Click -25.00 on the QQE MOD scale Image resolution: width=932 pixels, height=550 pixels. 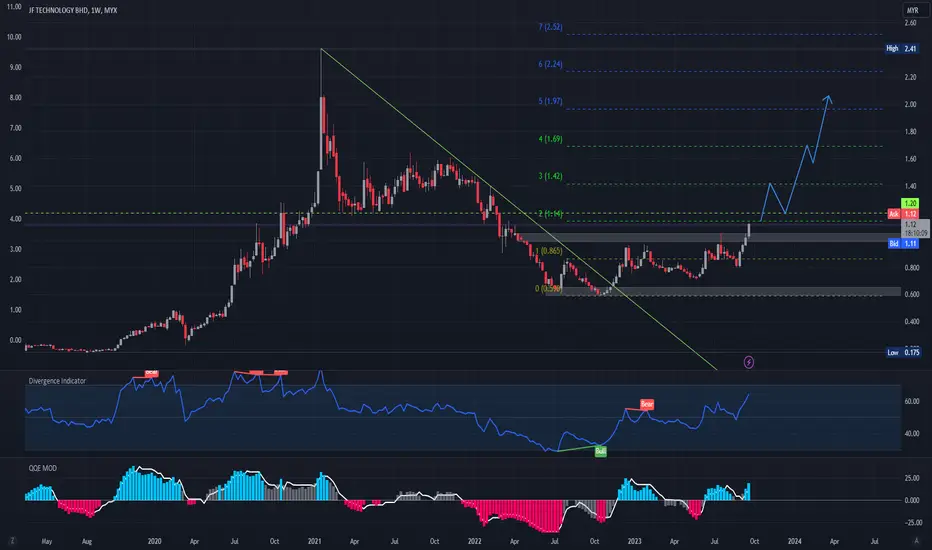(x=913, y=523)
